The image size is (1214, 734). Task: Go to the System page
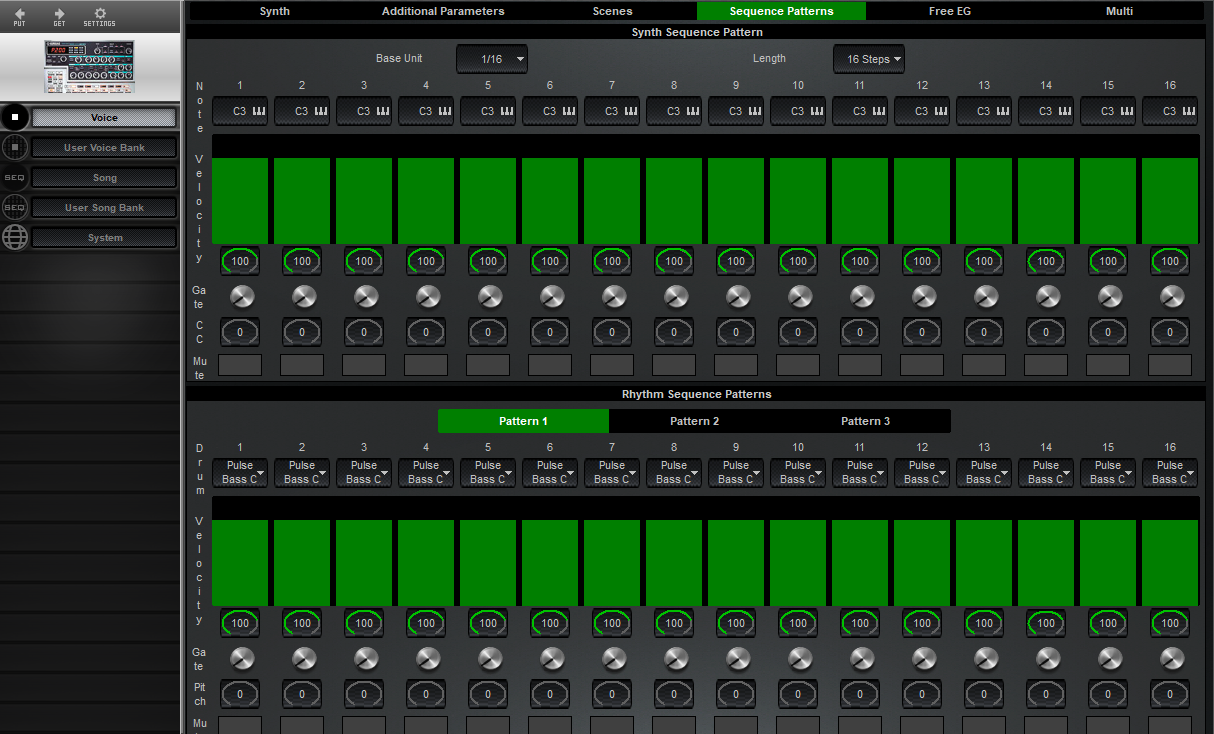[104, 237]
